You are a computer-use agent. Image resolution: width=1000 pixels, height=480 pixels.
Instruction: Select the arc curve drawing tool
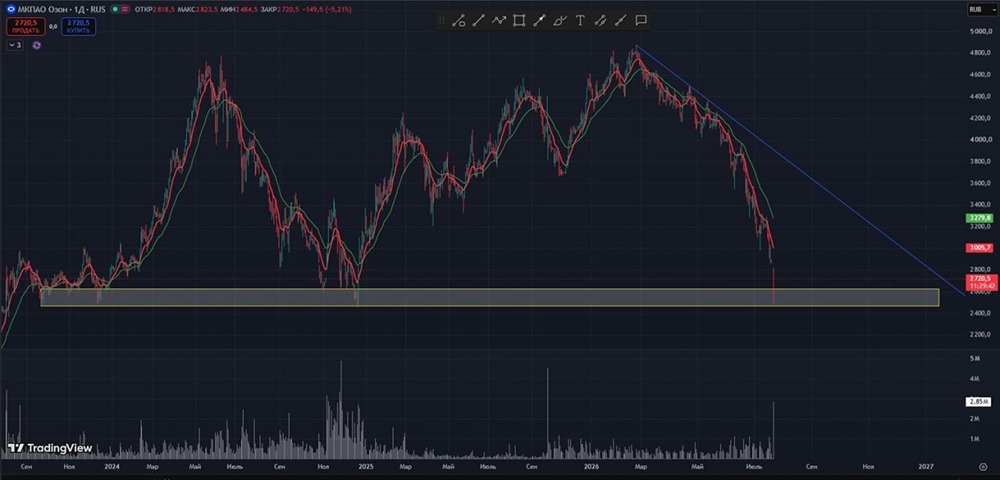pos(560,21)
